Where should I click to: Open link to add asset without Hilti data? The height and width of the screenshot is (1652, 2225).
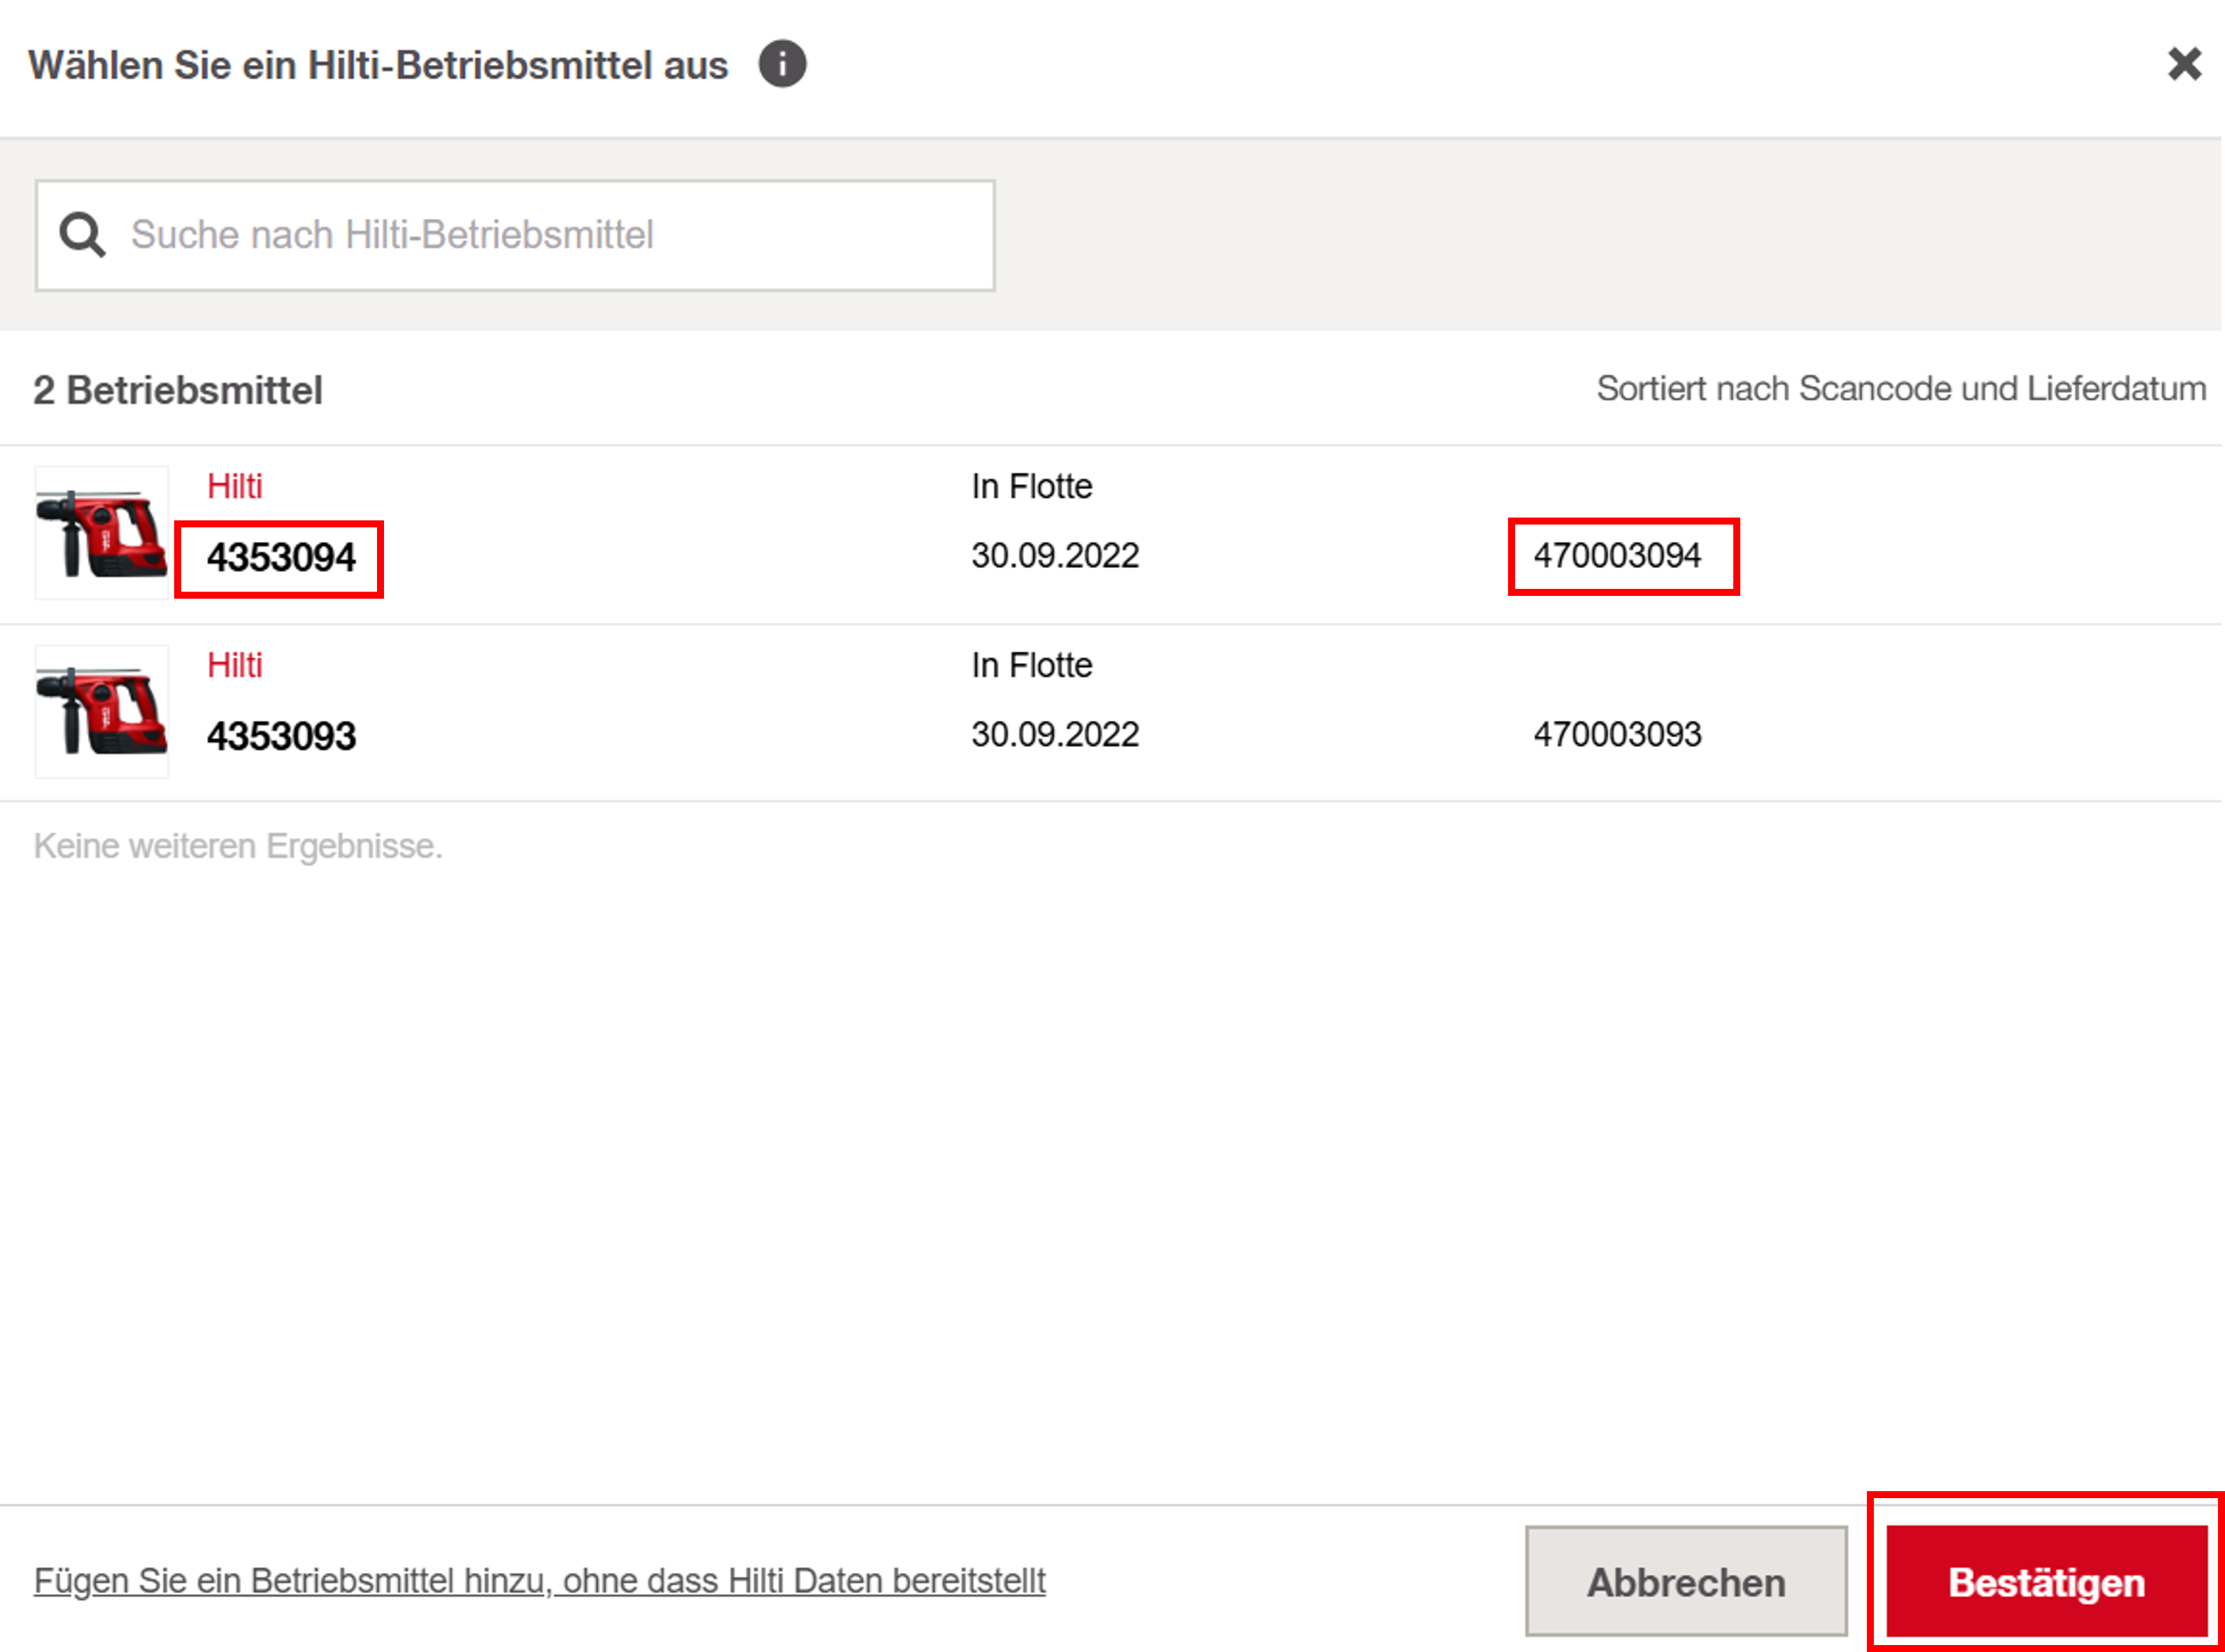pyautogui.click(x=540, y=1582)
